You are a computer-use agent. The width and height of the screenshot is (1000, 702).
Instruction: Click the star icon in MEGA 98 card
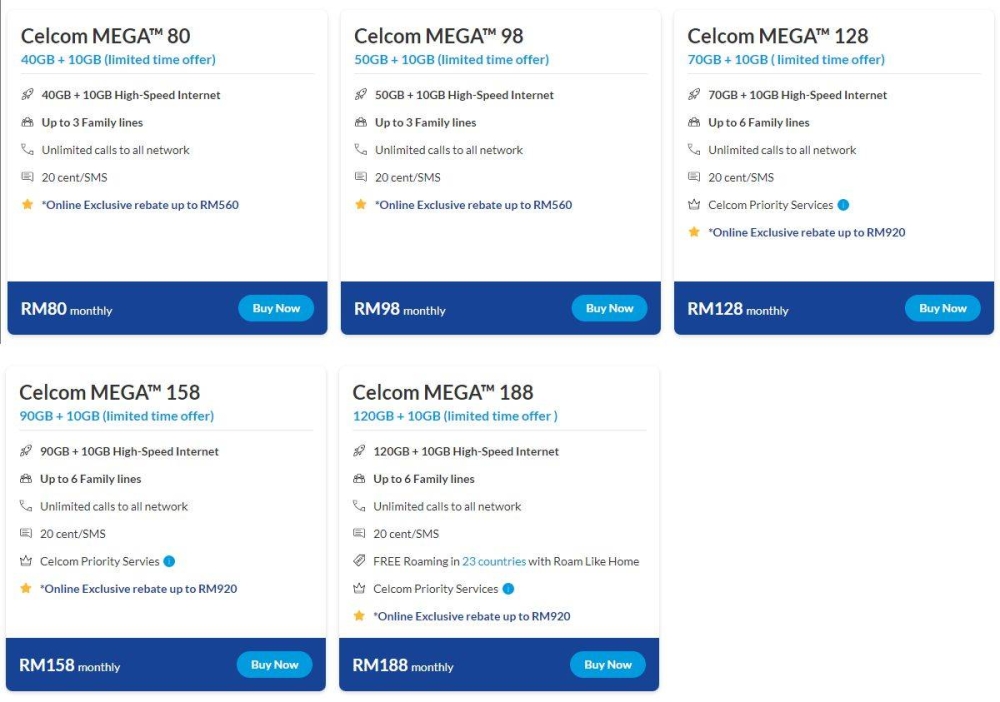[x=361, y=204]
